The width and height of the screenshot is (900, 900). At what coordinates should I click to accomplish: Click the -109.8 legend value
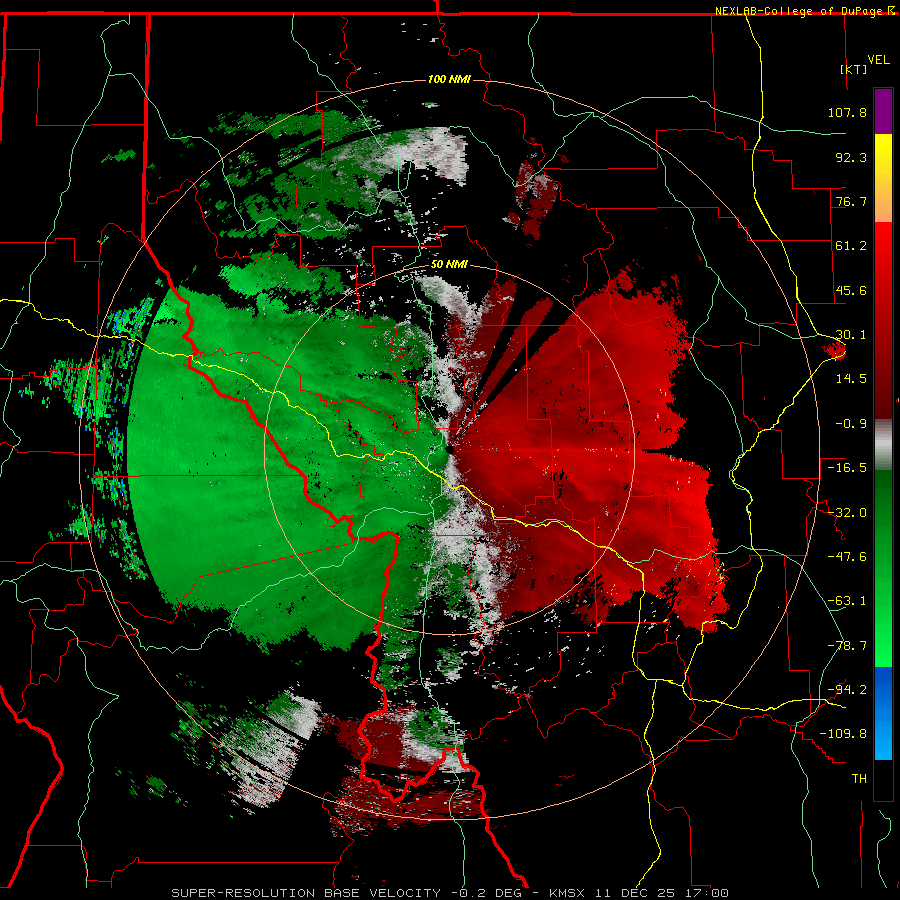(843, 734)
